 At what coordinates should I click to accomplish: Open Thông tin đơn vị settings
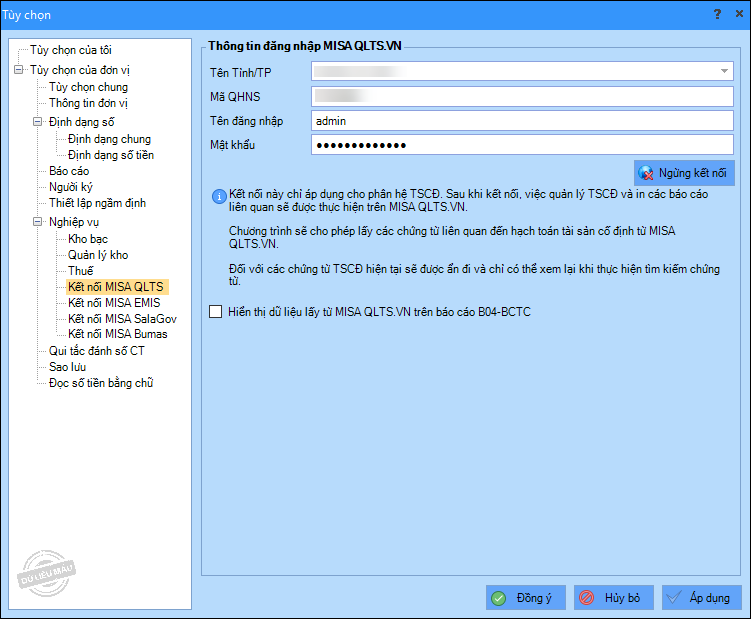[x=88, y=103]
